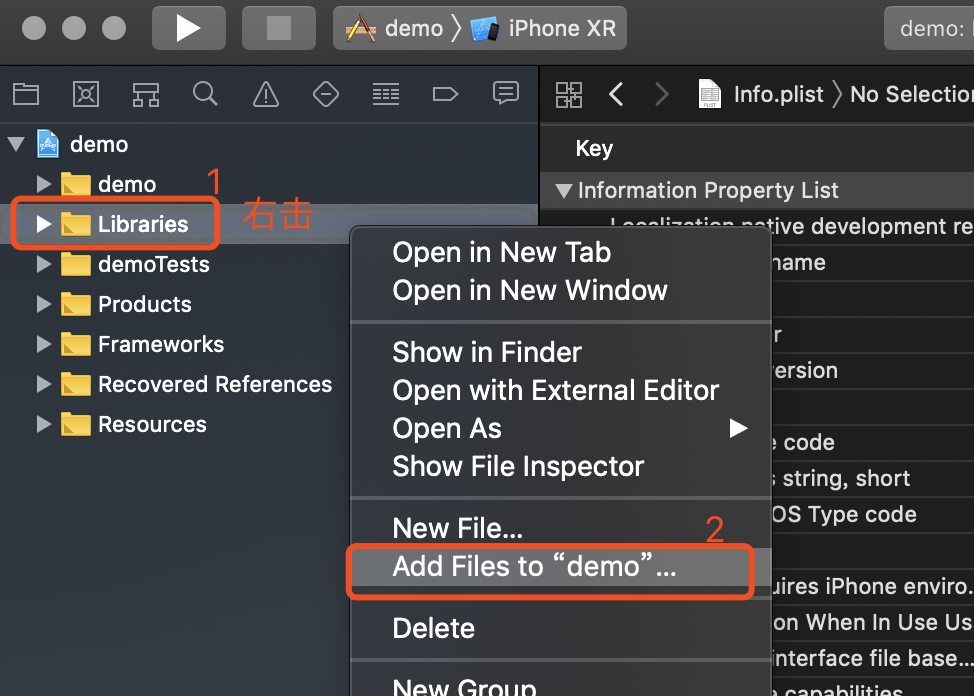Open related items grid menu in editor

pos(568,94)
